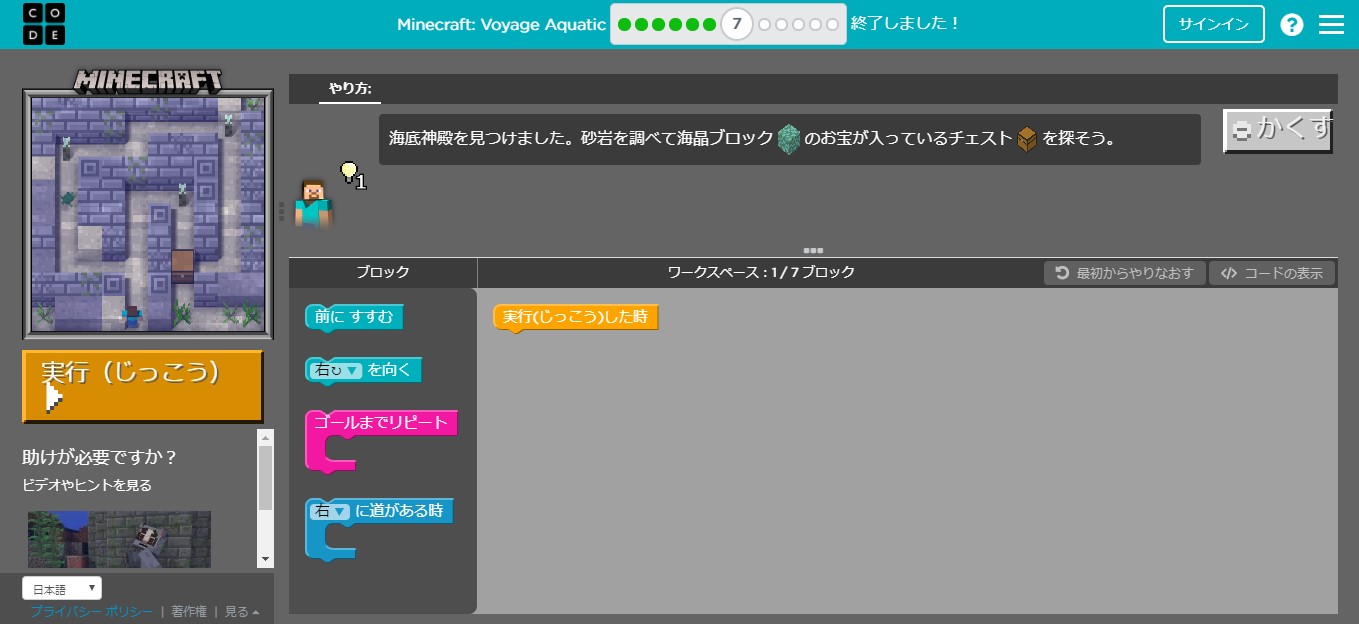Click the chest icon in instructions
This screenshot has width=1359, height=624.
(x=1027, y=139)
